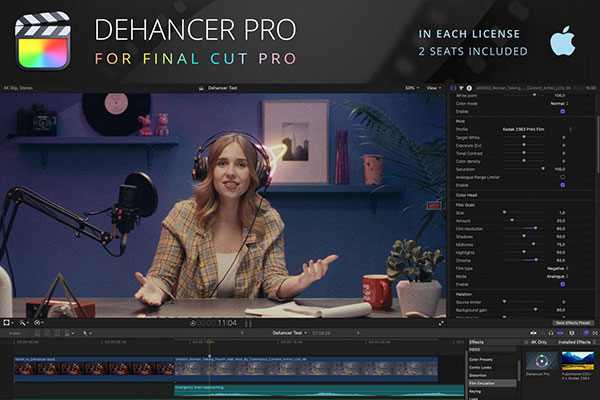The height and width of the screenshot is (400, 600).
Task: Open the Profile Kodak 2383 Print Film dropdown
Action: pyautogui.click(x=536, y=129)
